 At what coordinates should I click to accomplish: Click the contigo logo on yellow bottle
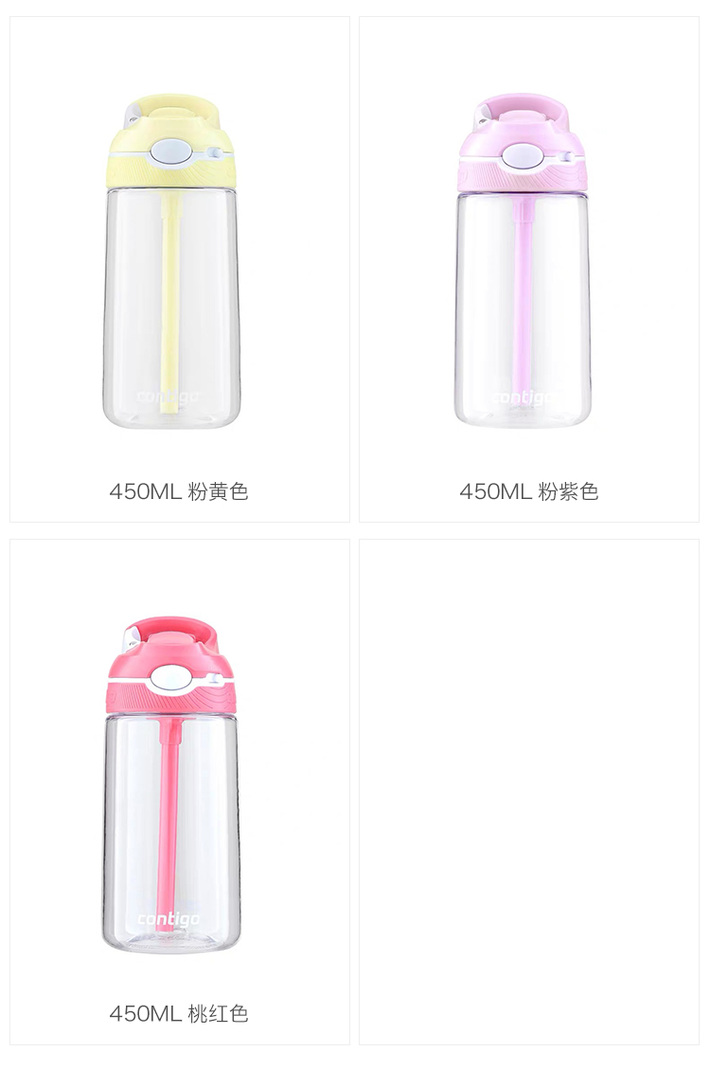click(x=168, y=397)
